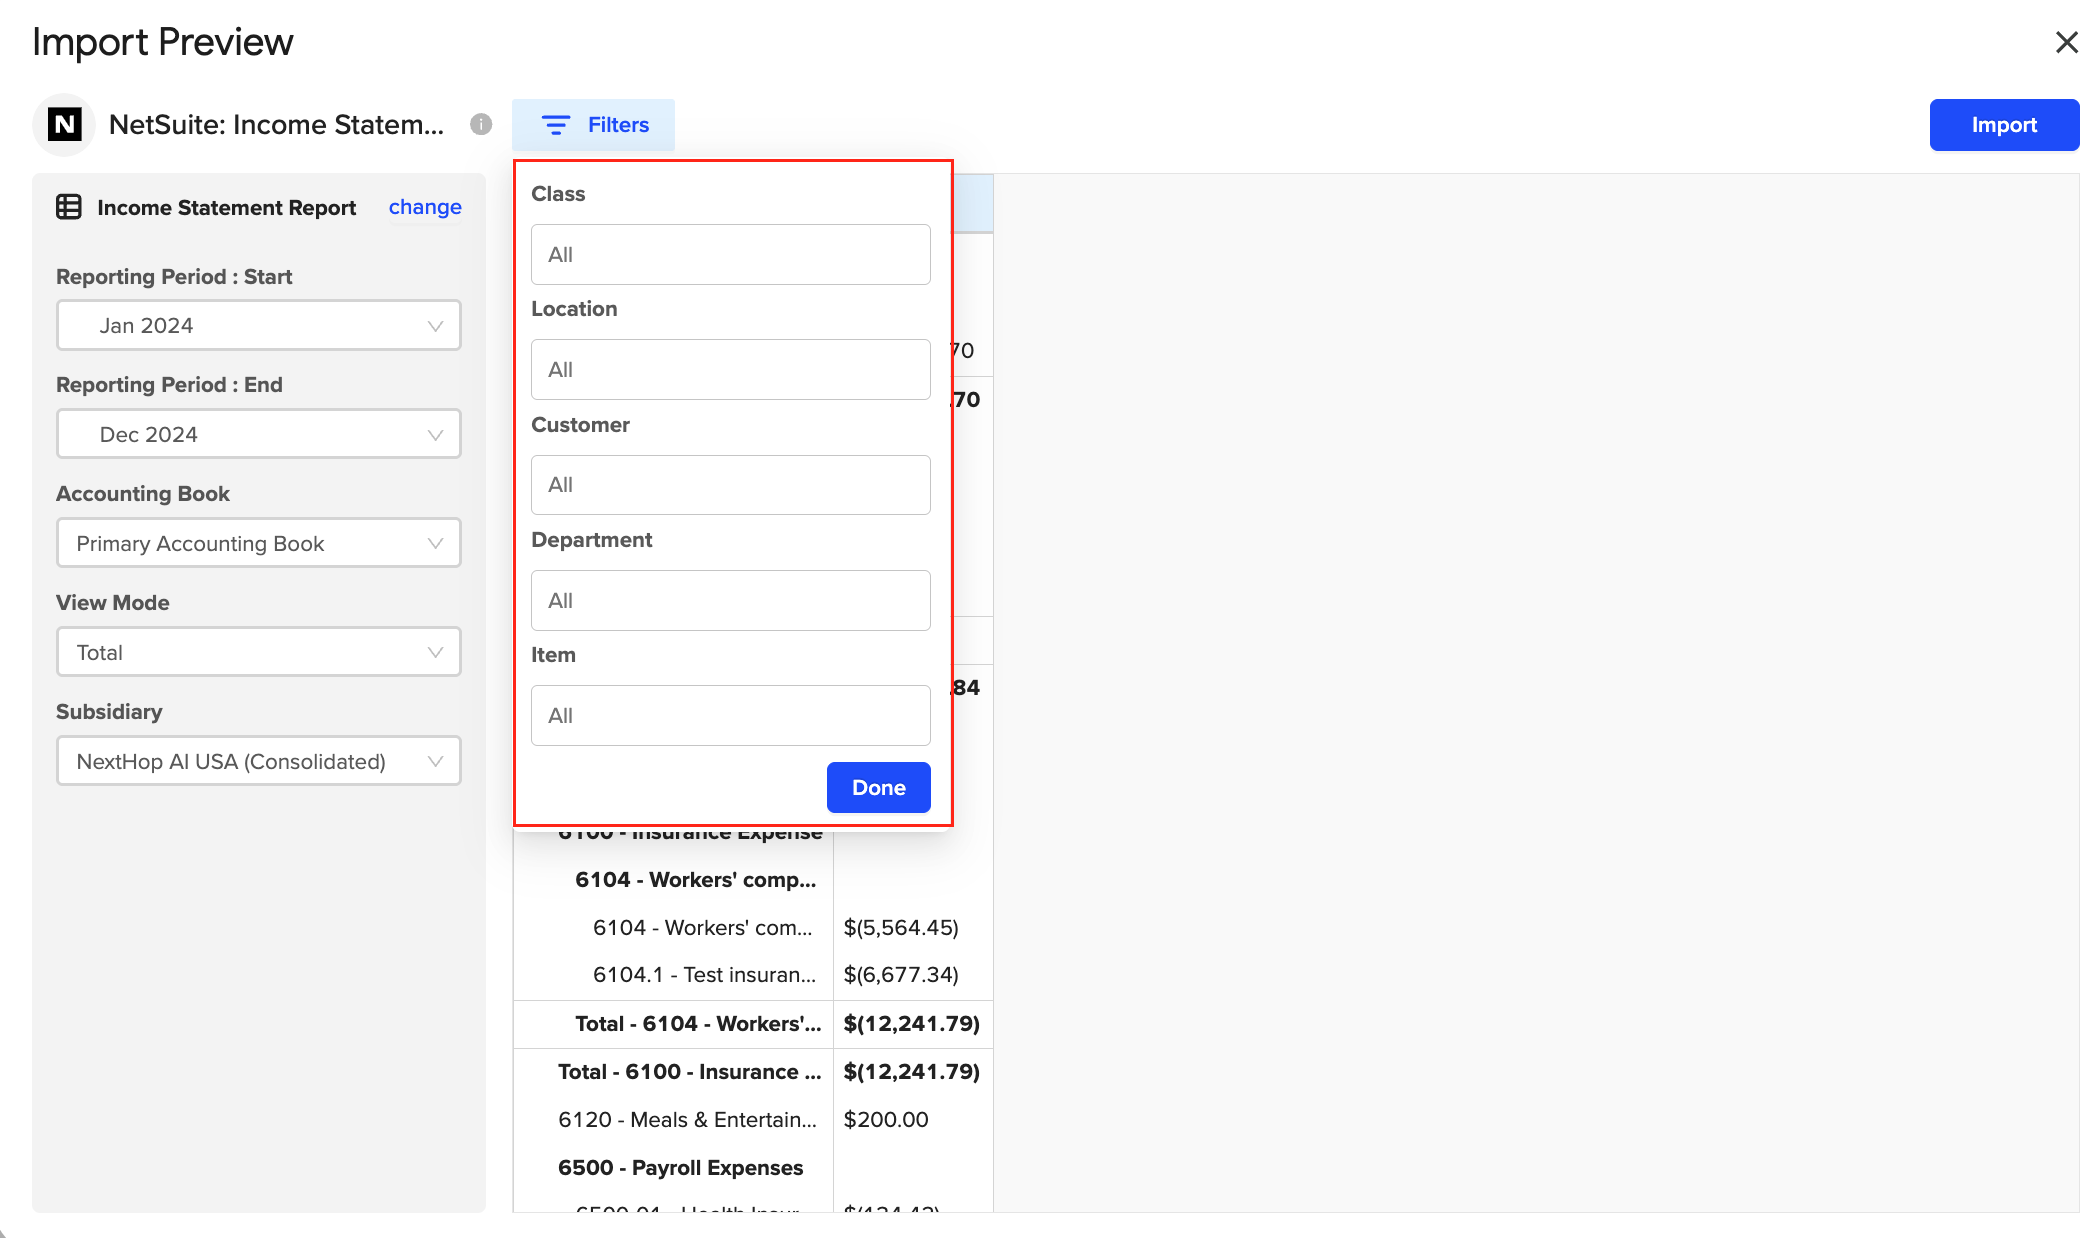Expand the Subsidiary dropdown
This screenshot has height=1238, width=2100.
click(x=258, y=762)
